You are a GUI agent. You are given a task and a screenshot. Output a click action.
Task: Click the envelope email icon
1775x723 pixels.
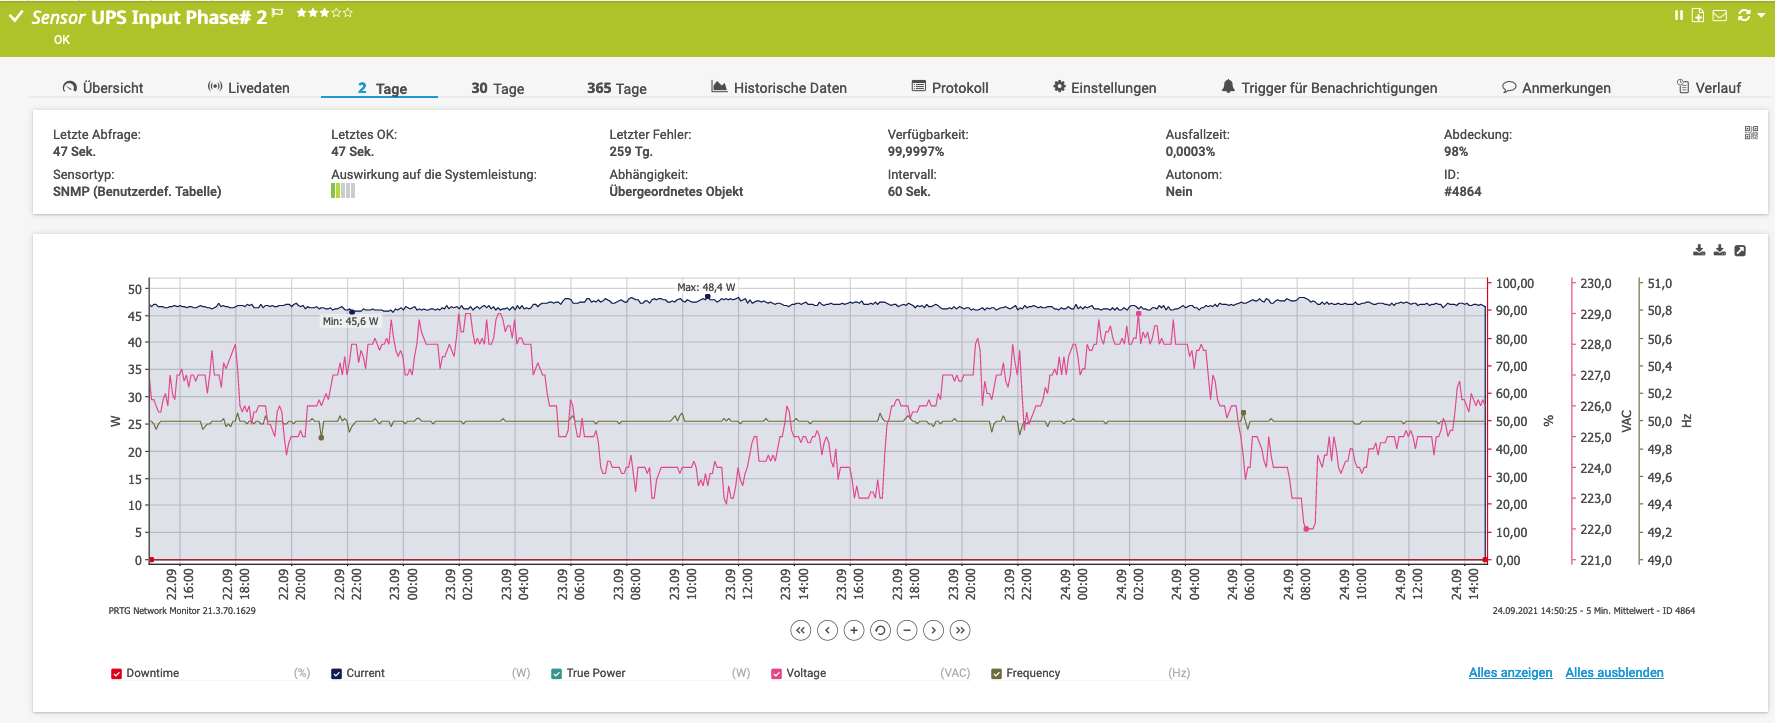point(1719,15)
